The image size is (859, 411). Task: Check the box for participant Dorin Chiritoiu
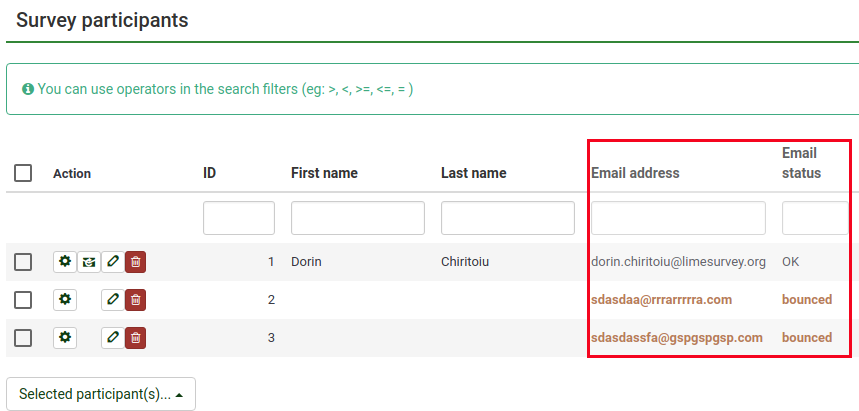click(23, 262)
